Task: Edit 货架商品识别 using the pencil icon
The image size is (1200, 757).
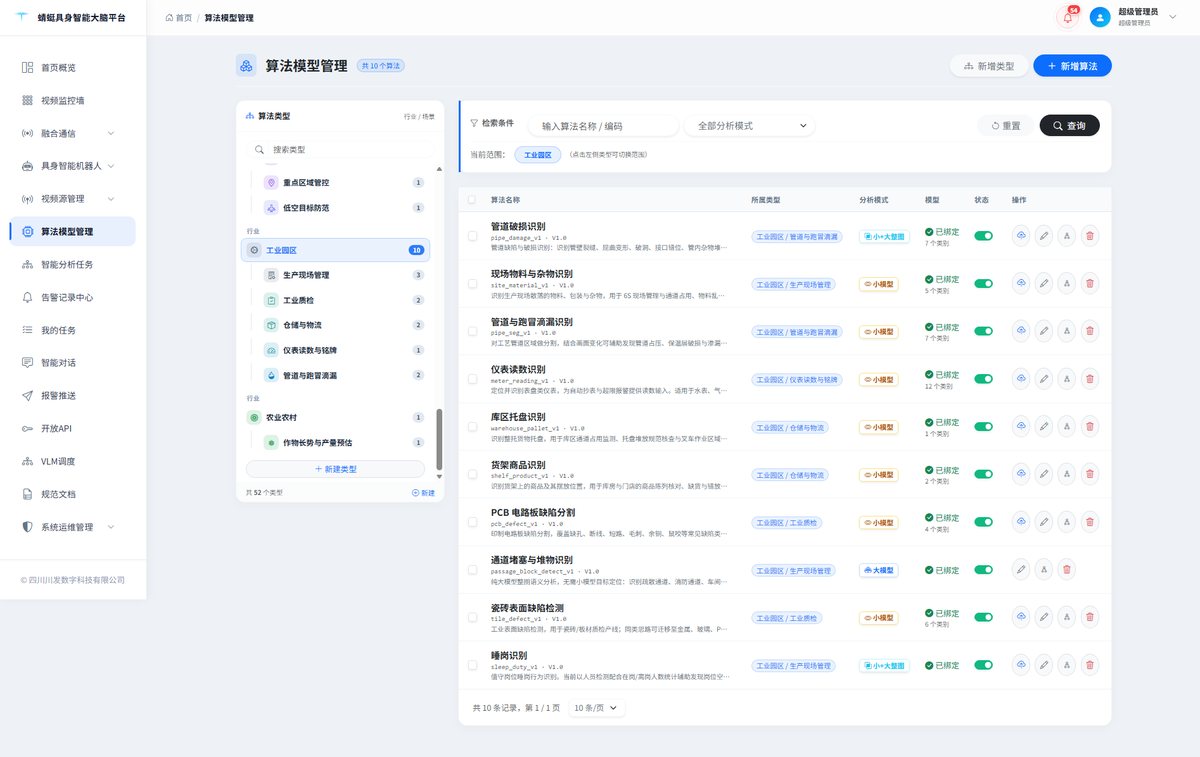Action: click(x=1044, y=474)
